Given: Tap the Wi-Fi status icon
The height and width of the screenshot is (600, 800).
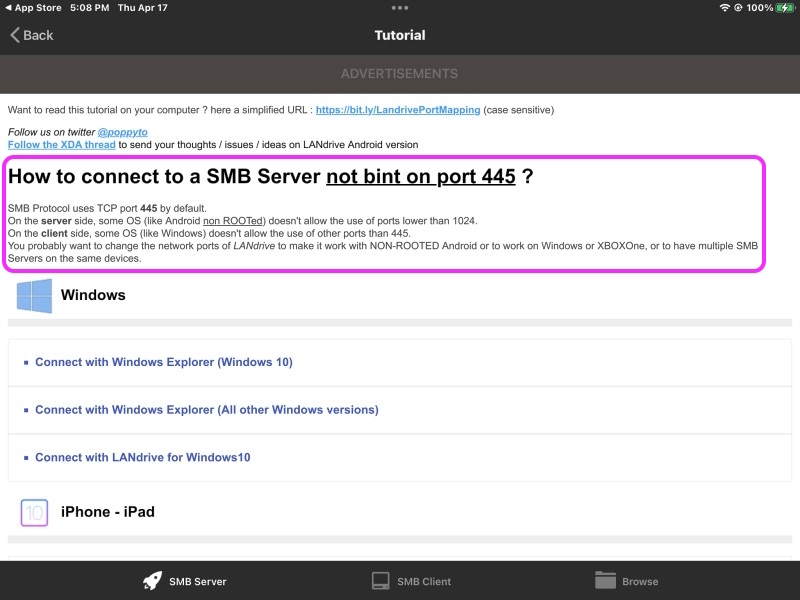Looking at the screenshot, I should [x=724, y=8].
